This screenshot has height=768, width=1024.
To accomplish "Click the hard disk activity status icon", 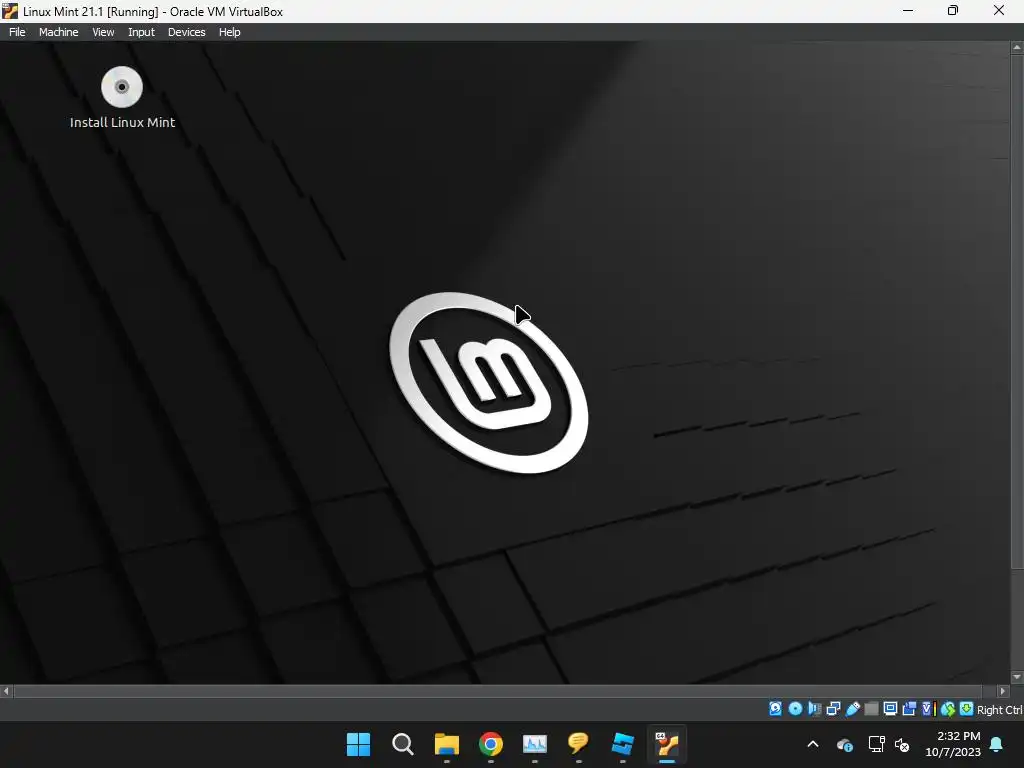I will [x=775, y=709].
